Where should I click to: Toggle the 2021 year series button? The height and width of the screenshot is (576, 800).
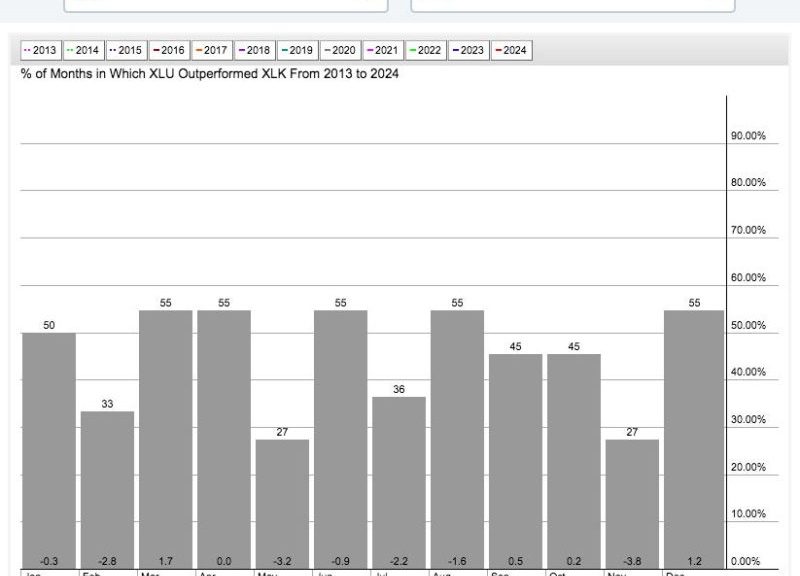tap(384, 51)
